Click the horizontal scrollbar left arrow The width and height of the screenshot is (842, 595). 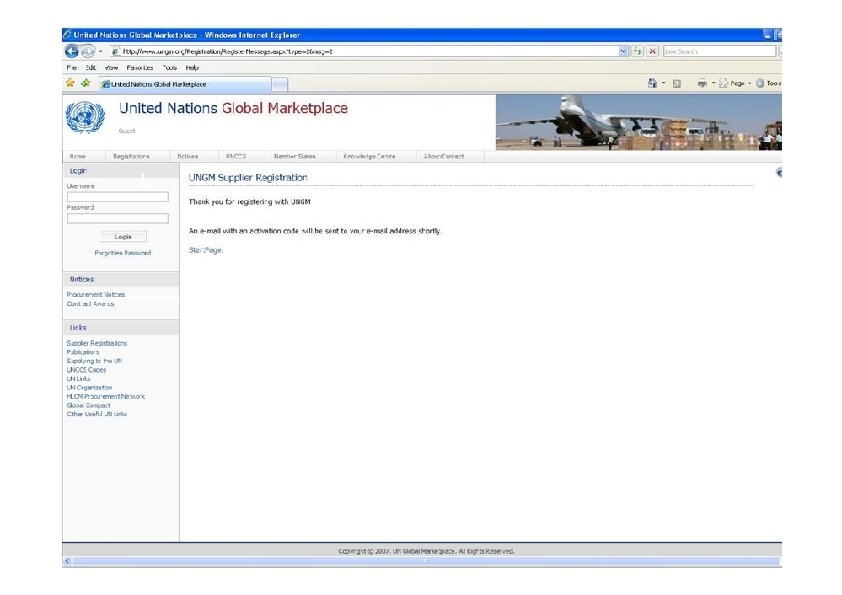click(x=67, y=561)
